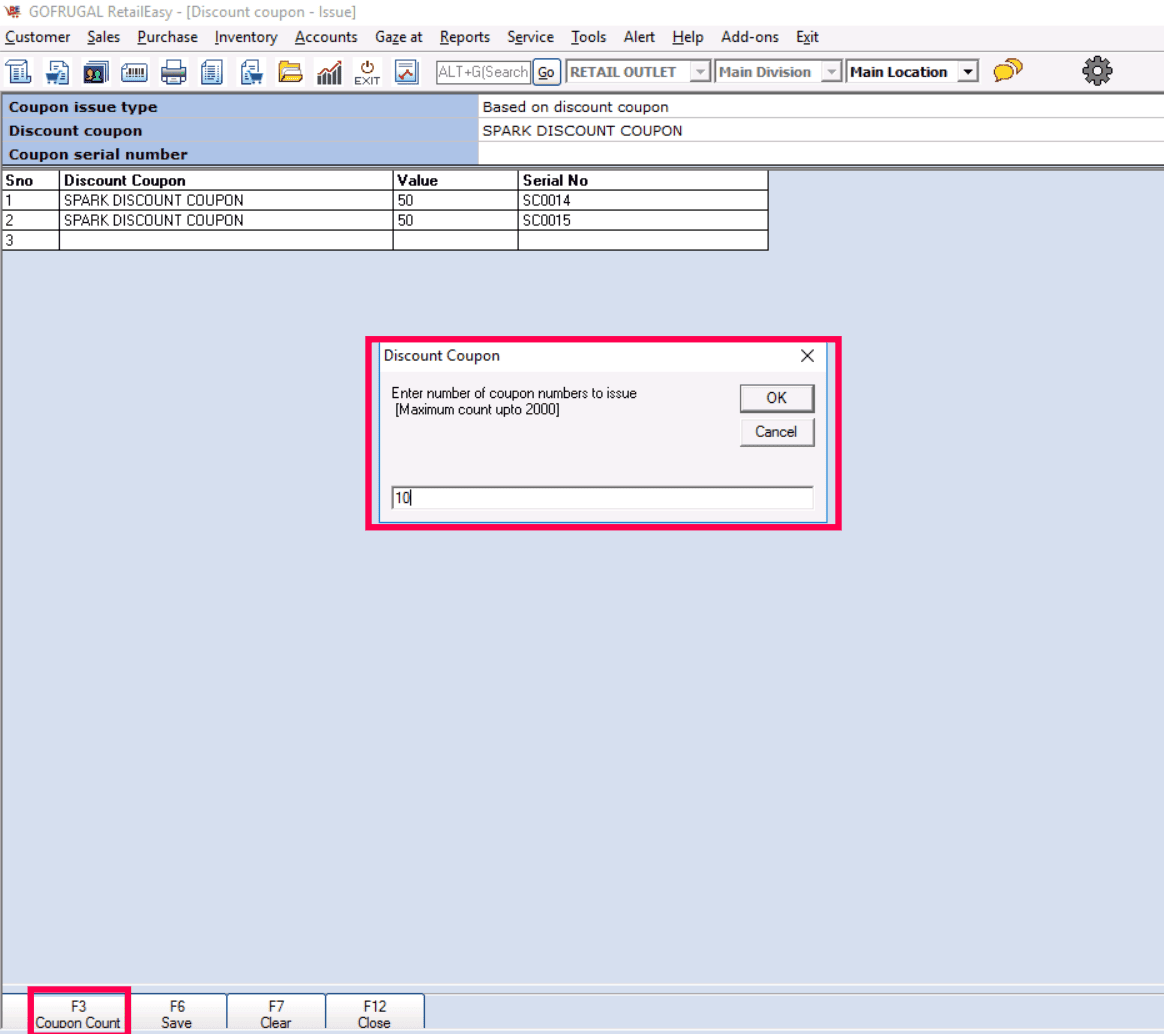The width and height of the screenshot is (1164, 1034).
Task: Click the ALT+G search box
Action: coord(483,72)
